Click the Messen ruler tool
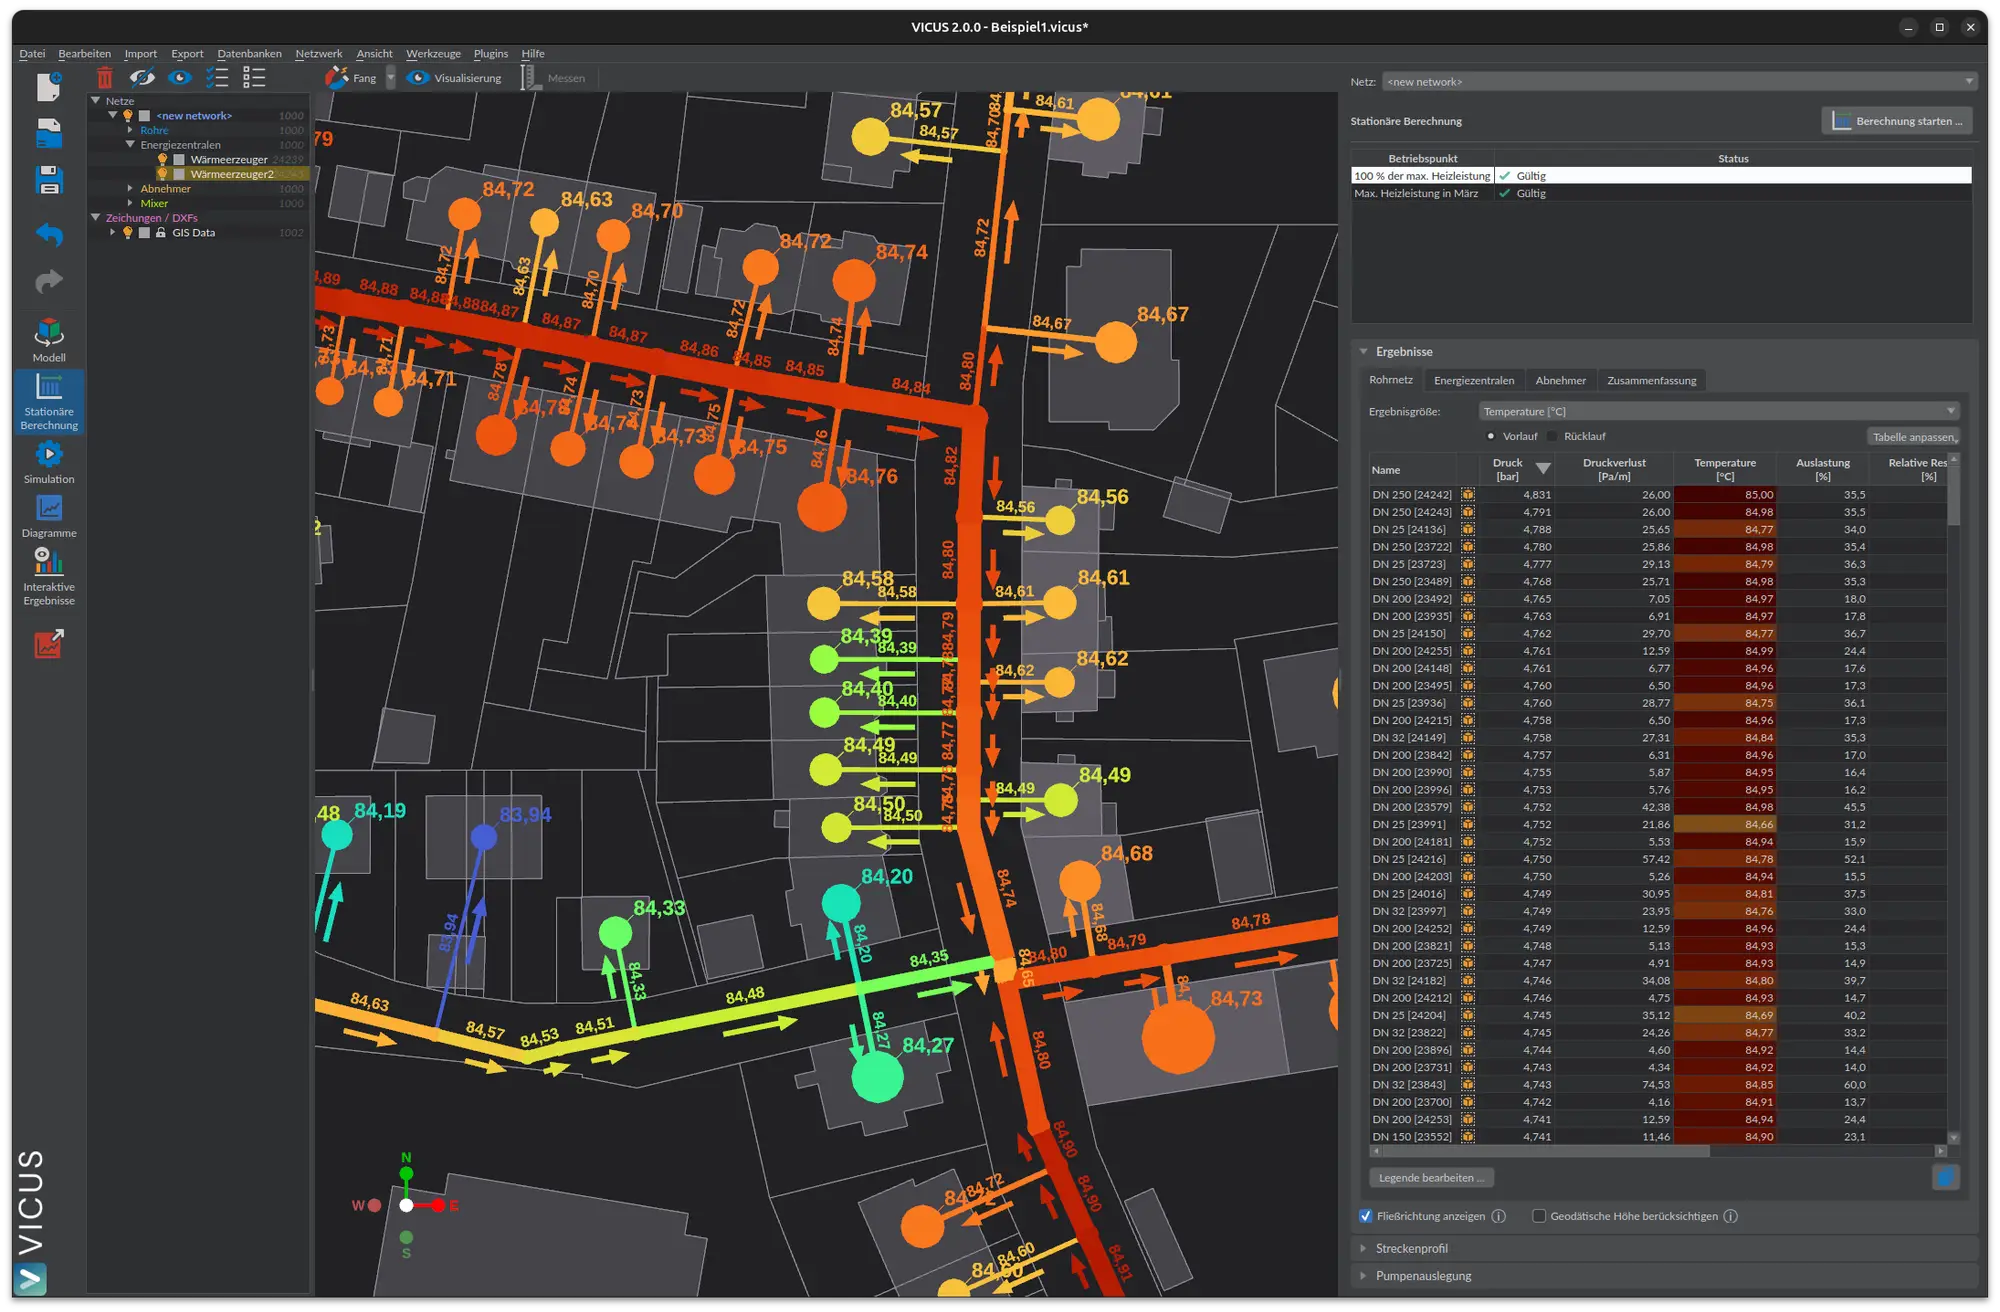 click(553, 78)
